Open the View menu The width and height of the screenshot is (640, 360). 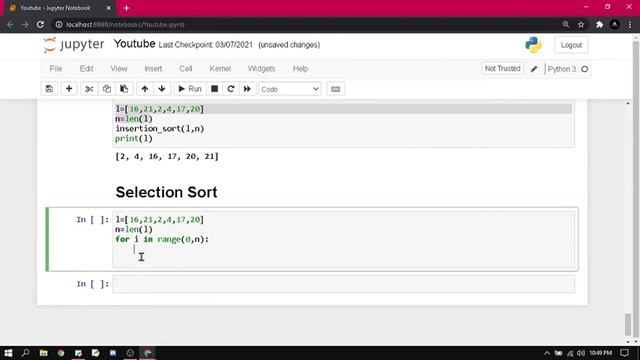coord(119,69)
